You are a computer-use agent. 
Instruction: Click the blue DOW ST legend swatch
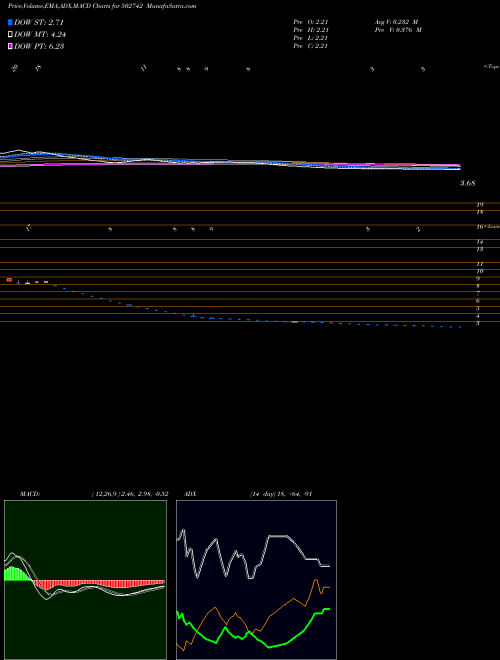click(x=10, y=22)
